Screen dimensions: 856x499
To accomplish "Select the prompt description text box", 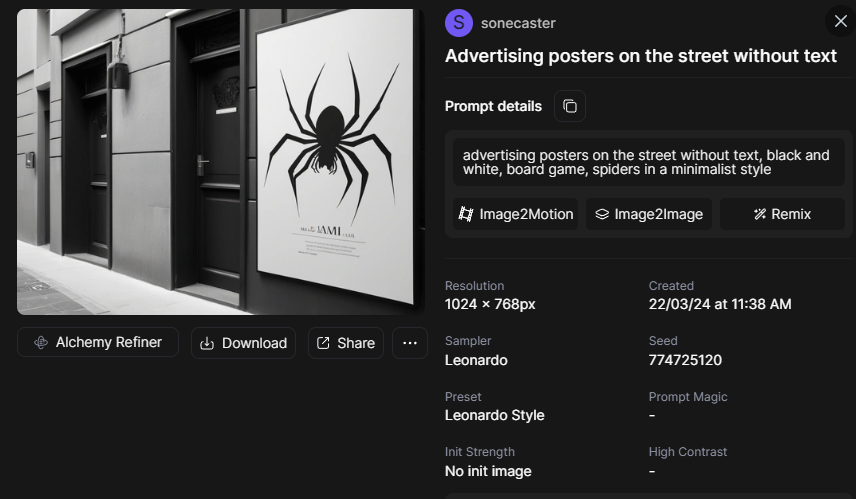I will click(646, 162).
